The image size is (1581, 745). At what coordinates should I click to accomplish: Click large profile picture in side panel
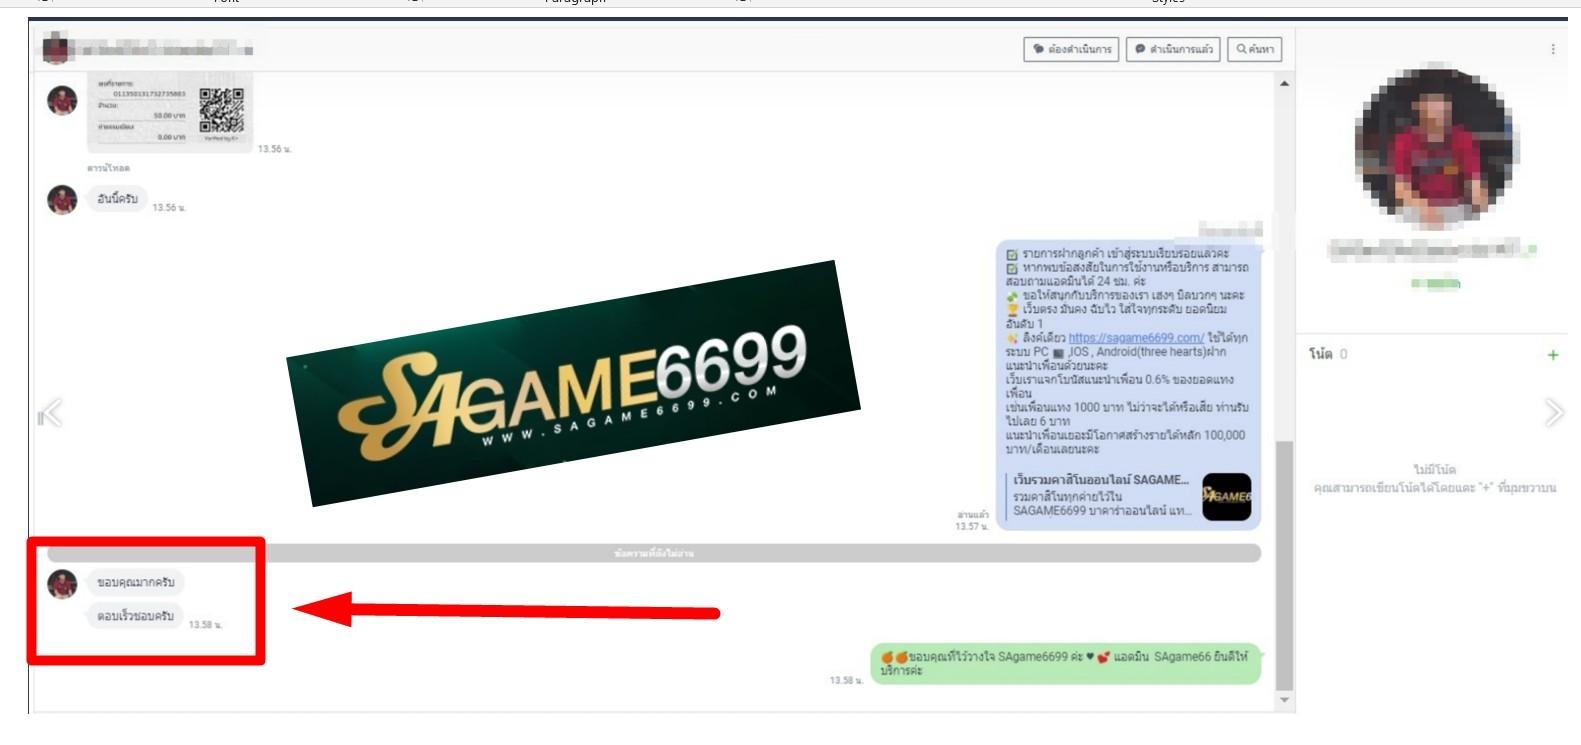click(x=1433, y=147)
